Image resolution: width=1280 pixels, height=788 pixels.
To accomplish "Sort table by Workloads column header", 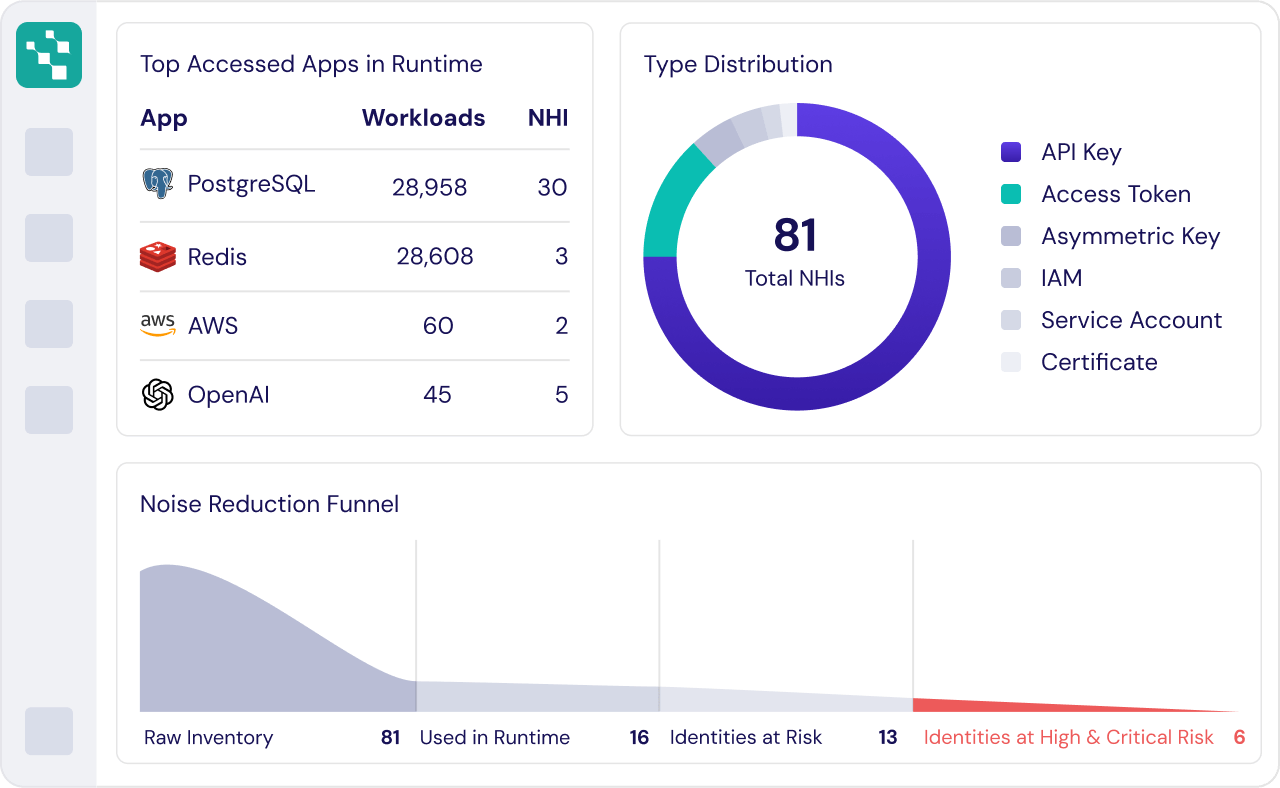I will coord(423,118).
